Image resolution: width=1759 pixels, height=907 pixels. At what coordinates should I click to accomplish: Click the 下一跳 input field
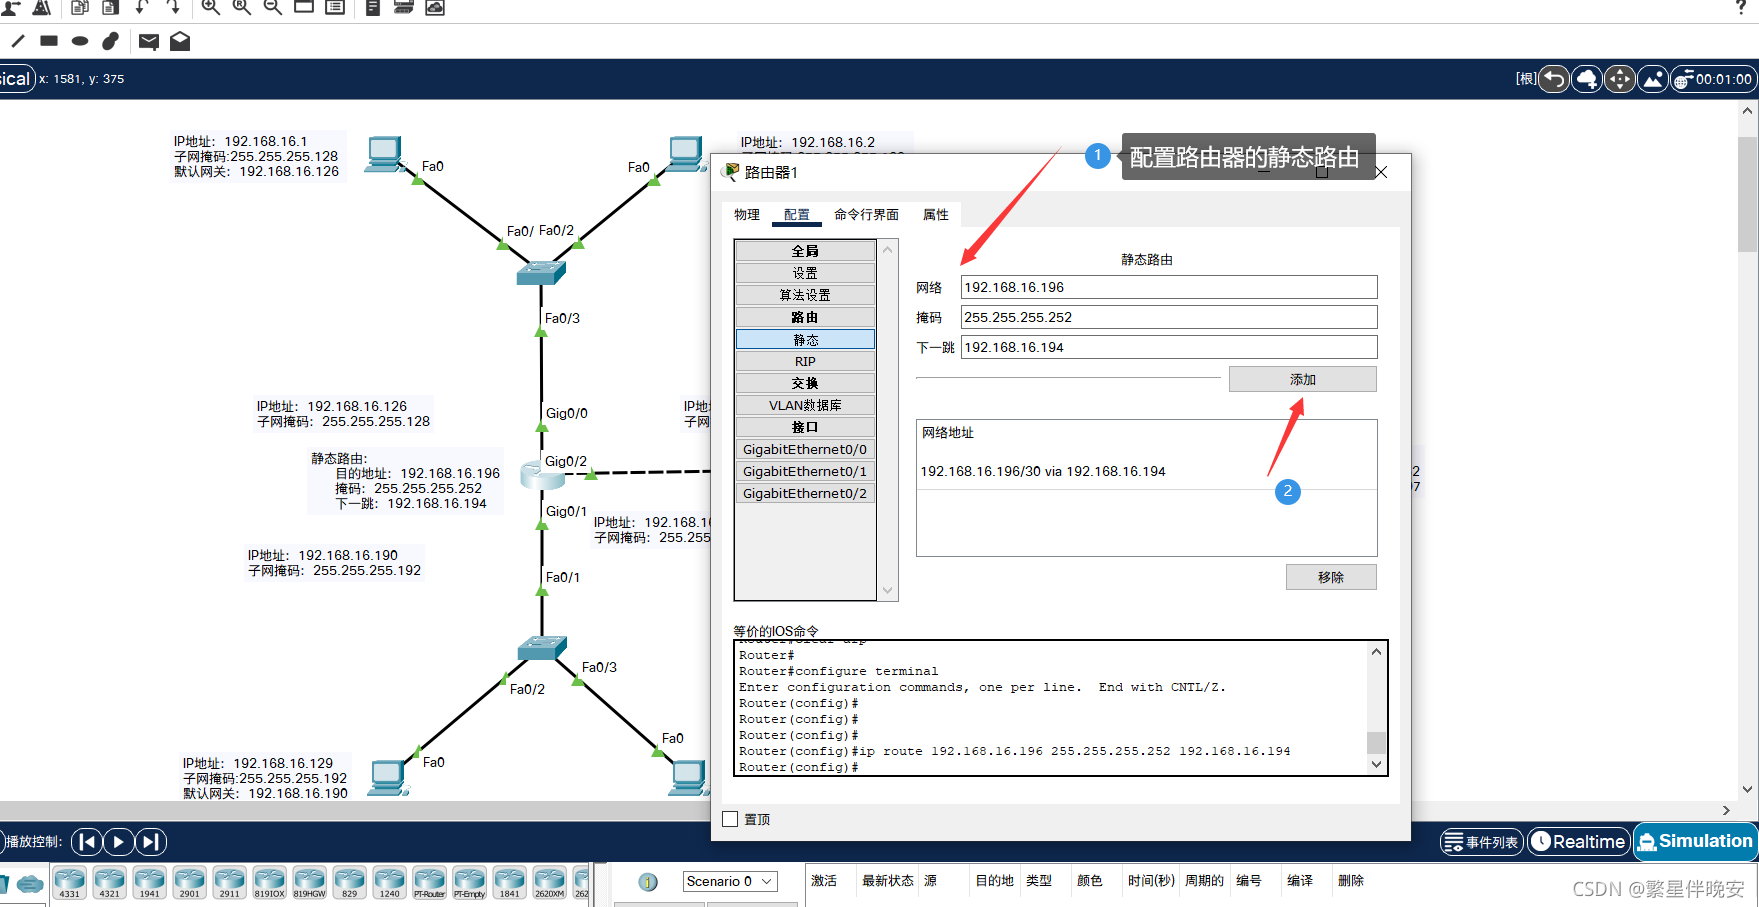(x=1169, y=347)
